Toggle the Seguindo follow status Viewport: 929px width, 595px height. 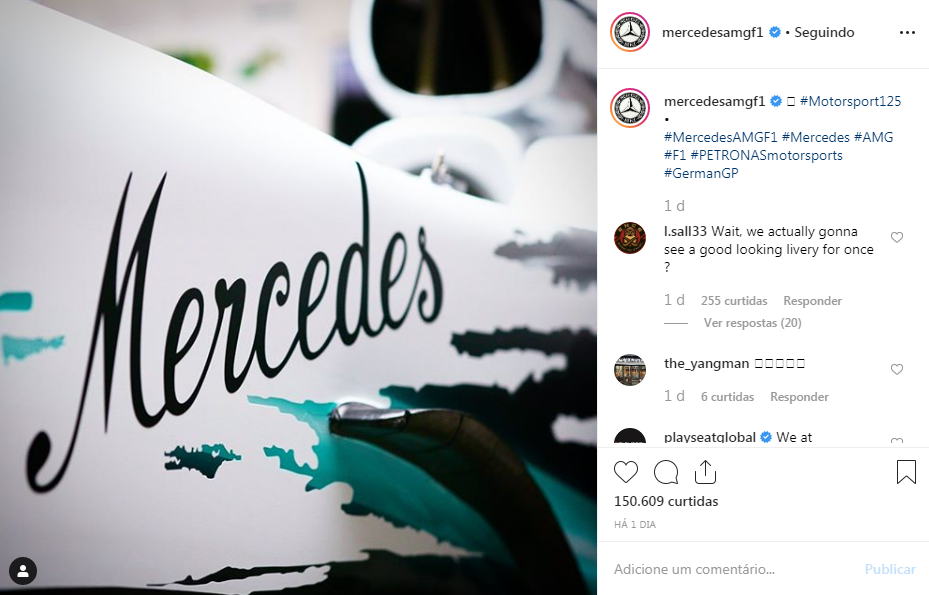(x=824, y=33)
